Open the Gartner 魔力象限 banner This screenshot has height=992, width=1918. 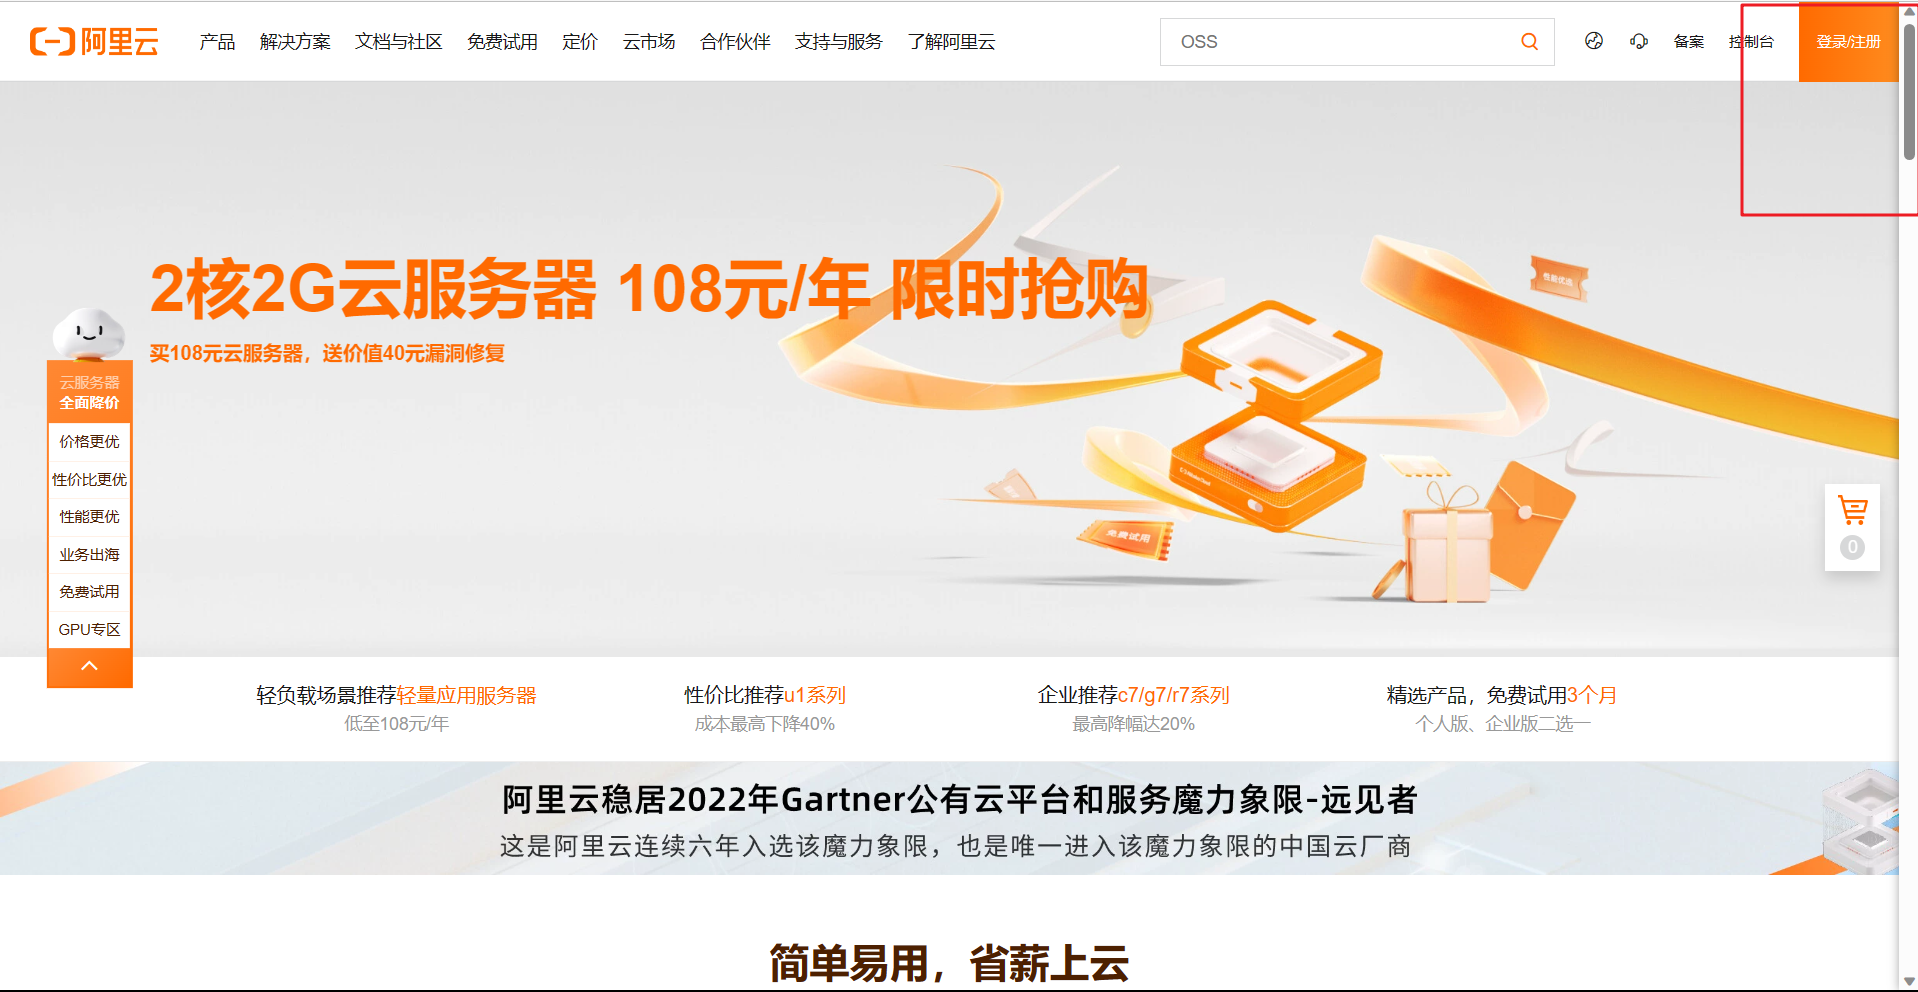(949, 818)
